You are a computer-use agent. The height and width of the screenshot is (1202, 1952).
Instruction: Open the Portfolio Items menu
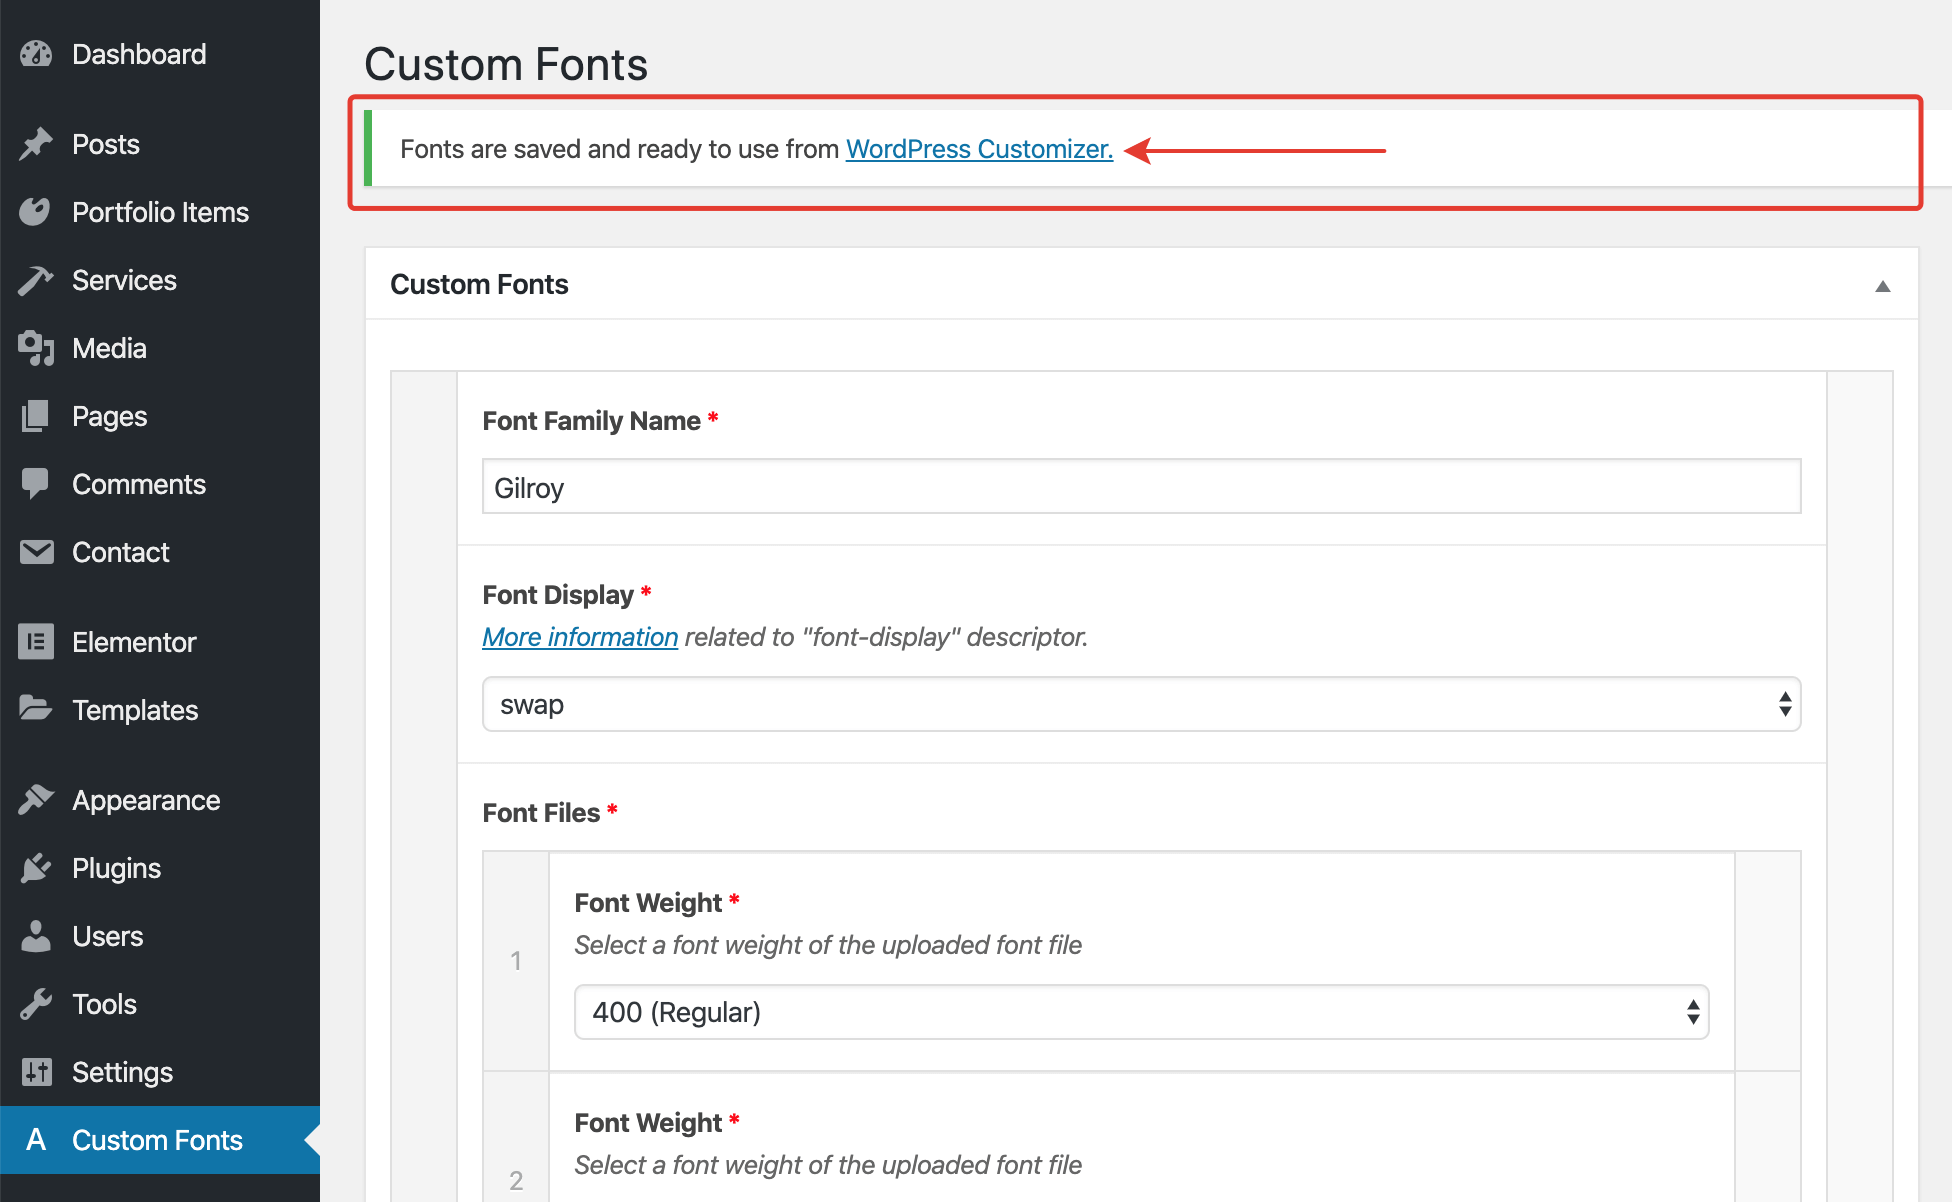[160, 212]
